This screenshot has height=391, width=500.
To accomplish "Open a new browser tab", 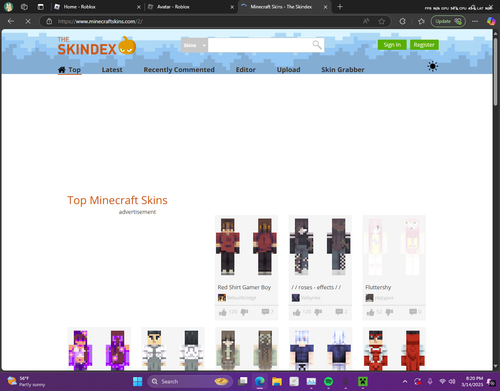I will tap(340, 7).
